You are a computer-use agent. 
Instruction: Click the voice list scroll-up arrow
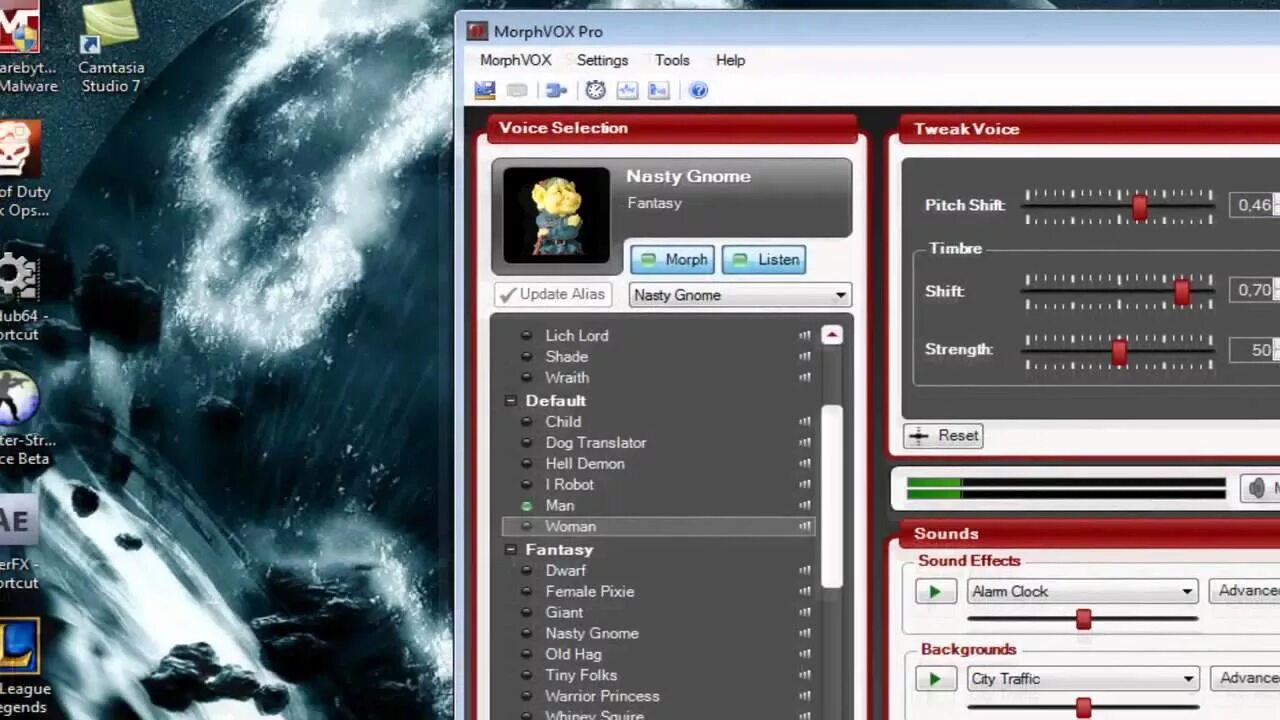point(832,335)
